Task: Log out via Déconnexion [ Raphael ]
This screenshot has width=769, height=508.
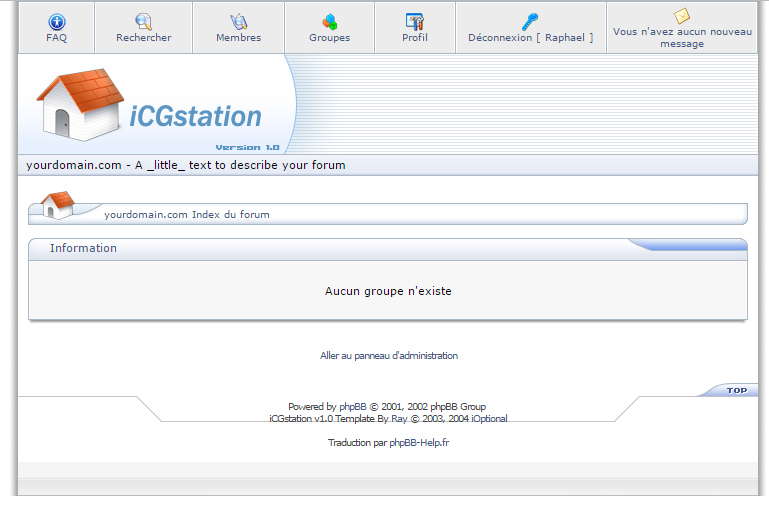Action: pos(531,38)
